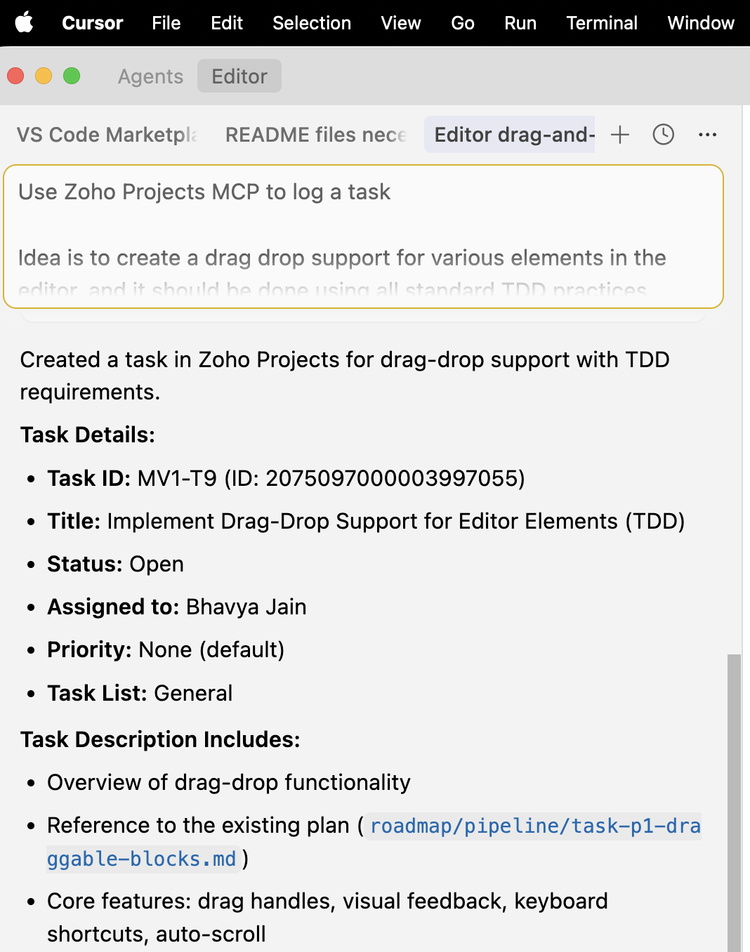
Task: Open the Run menu
Action: (520, 23)
